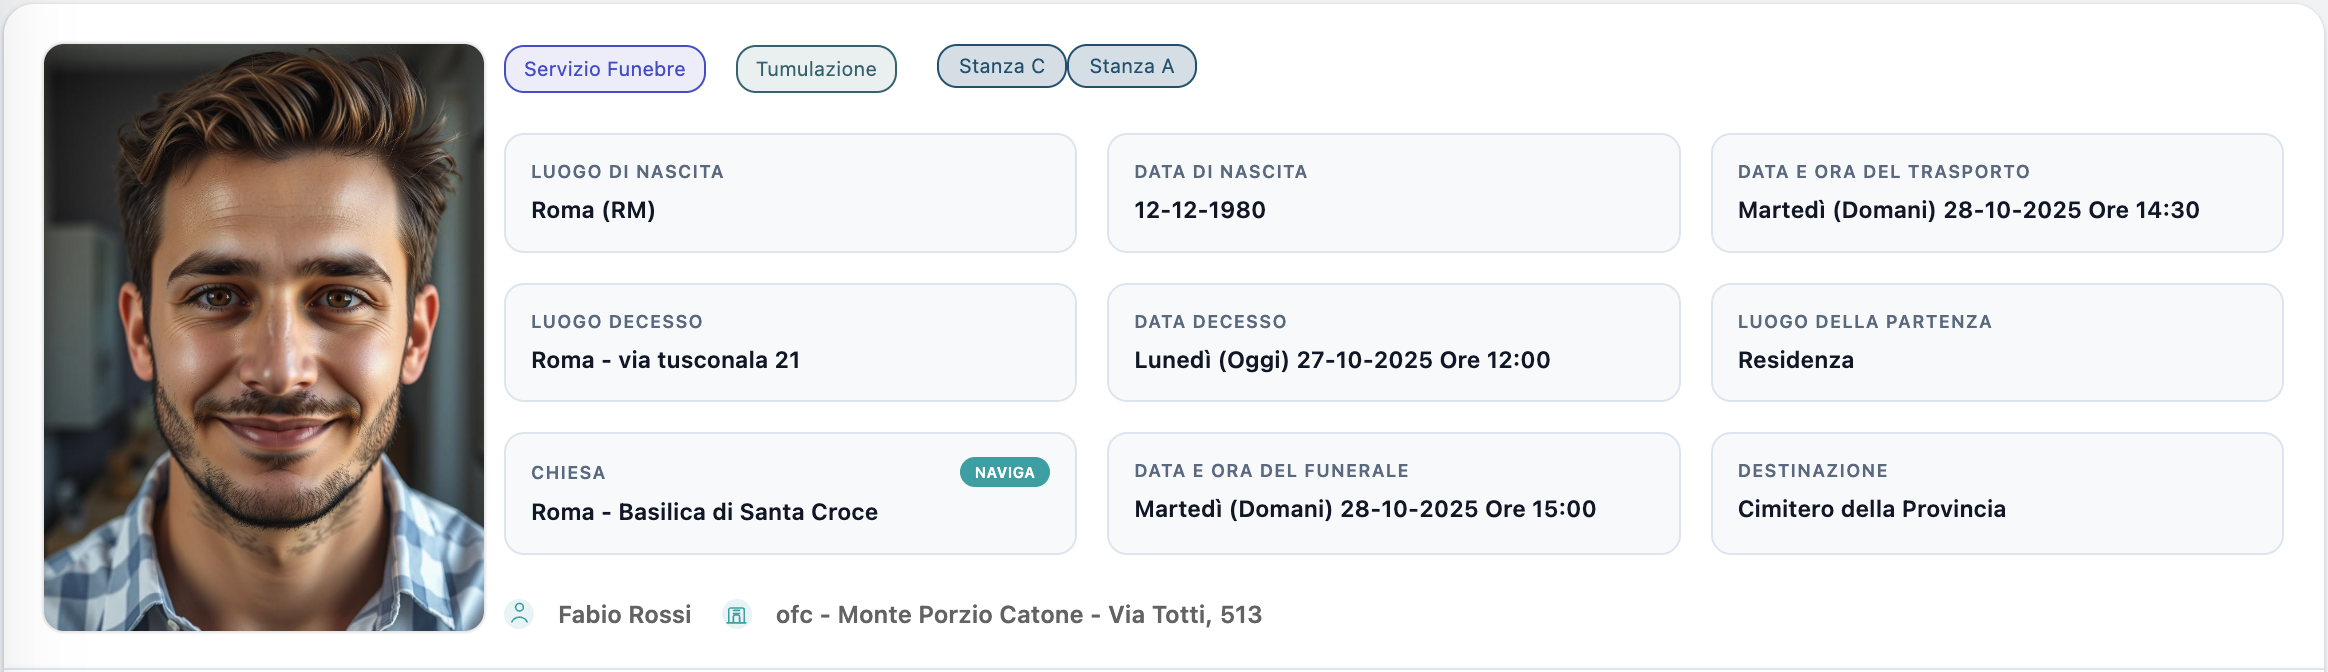This screenshot has width=2328, height=672.
Task: Click the Stanza A badge
Action: tap(1131, 66)
